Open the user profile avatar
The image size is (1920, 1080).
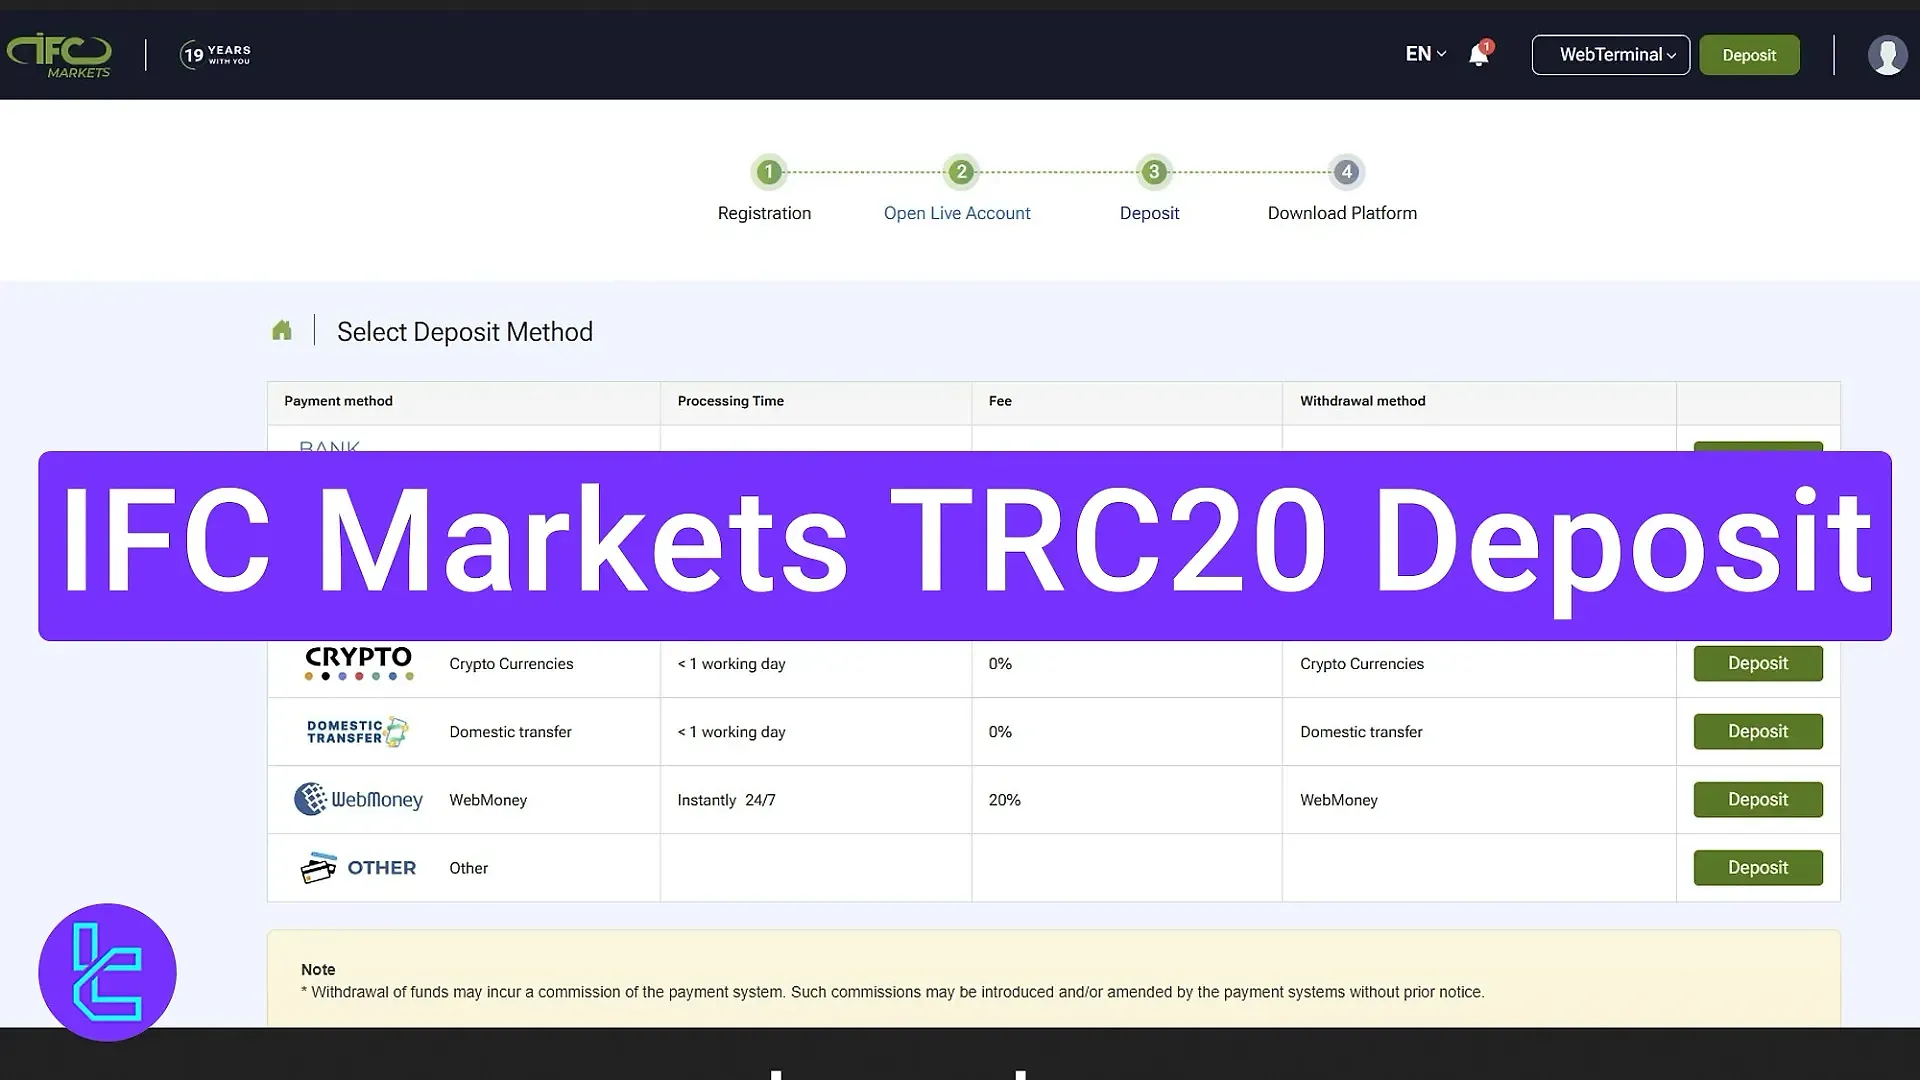click(x=1887, y=55)
